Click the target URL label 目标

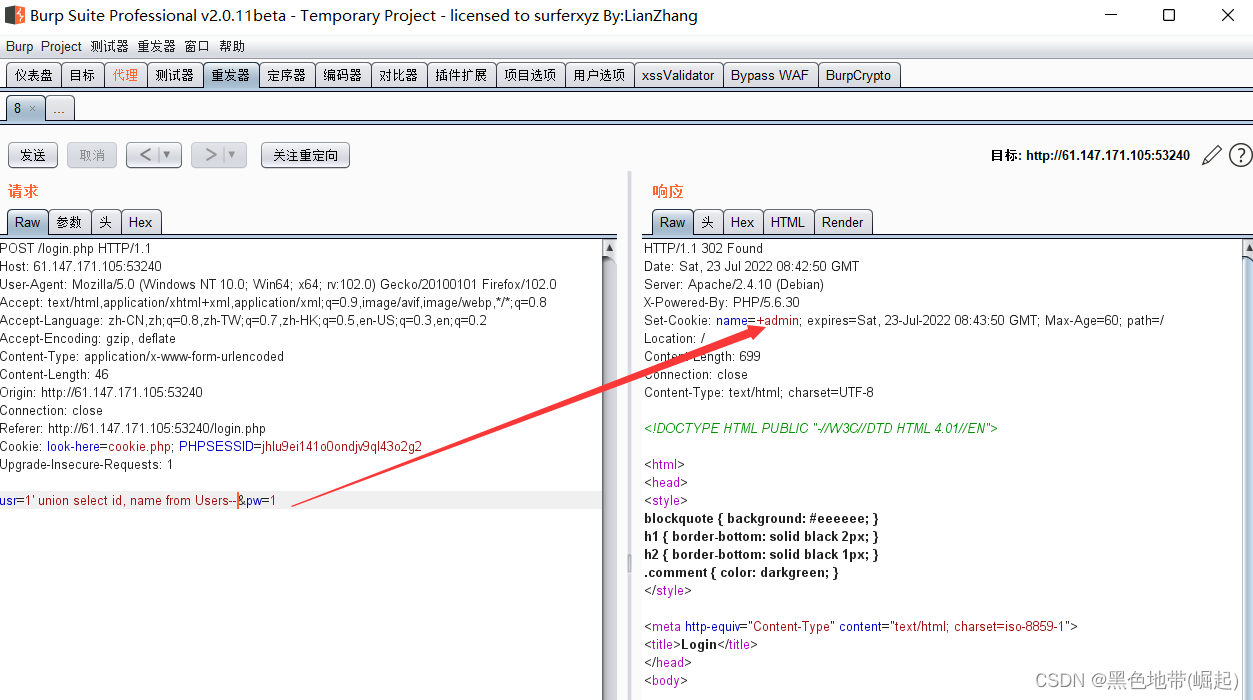pyautogui.click(x=1090, y=155)
